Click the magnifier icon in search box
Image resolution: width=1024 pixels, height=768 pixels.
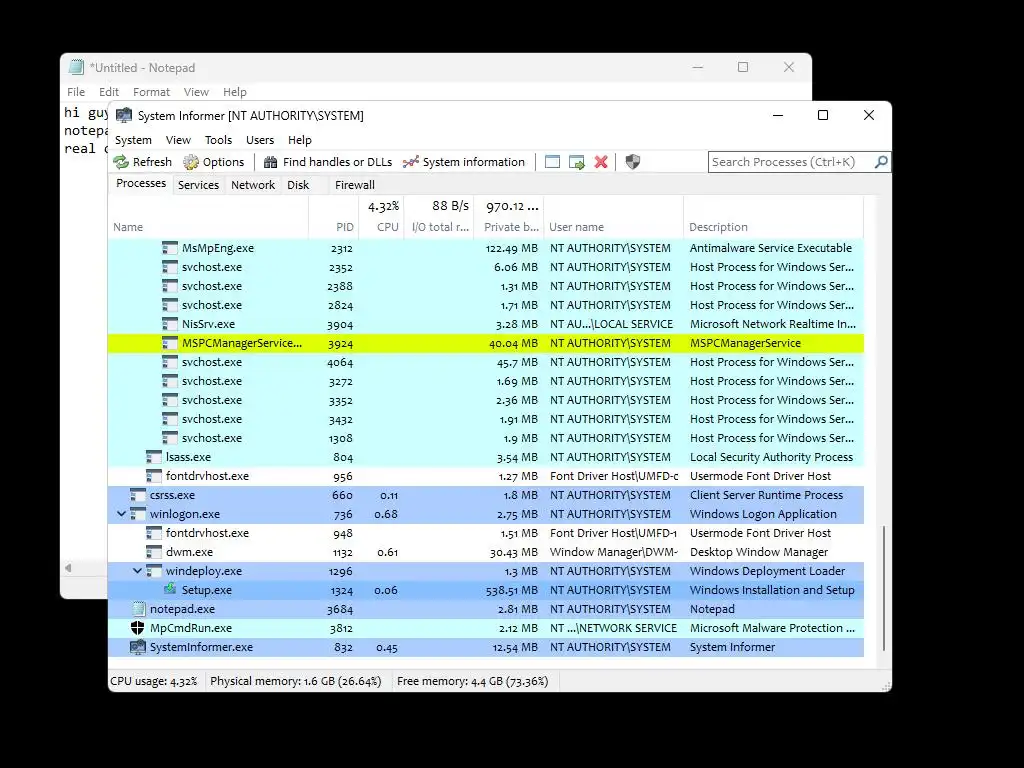pyautogui.click(x=881, y=161)
